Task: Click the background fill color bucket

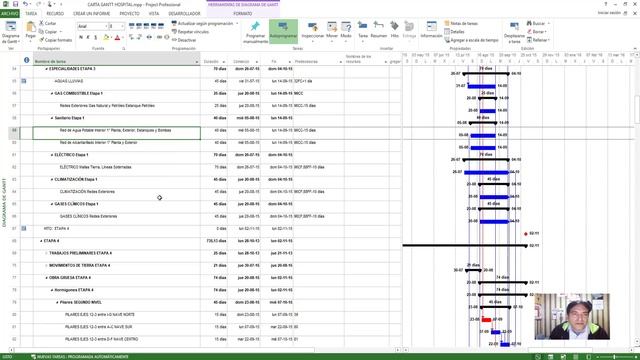Action: [106, 38]
